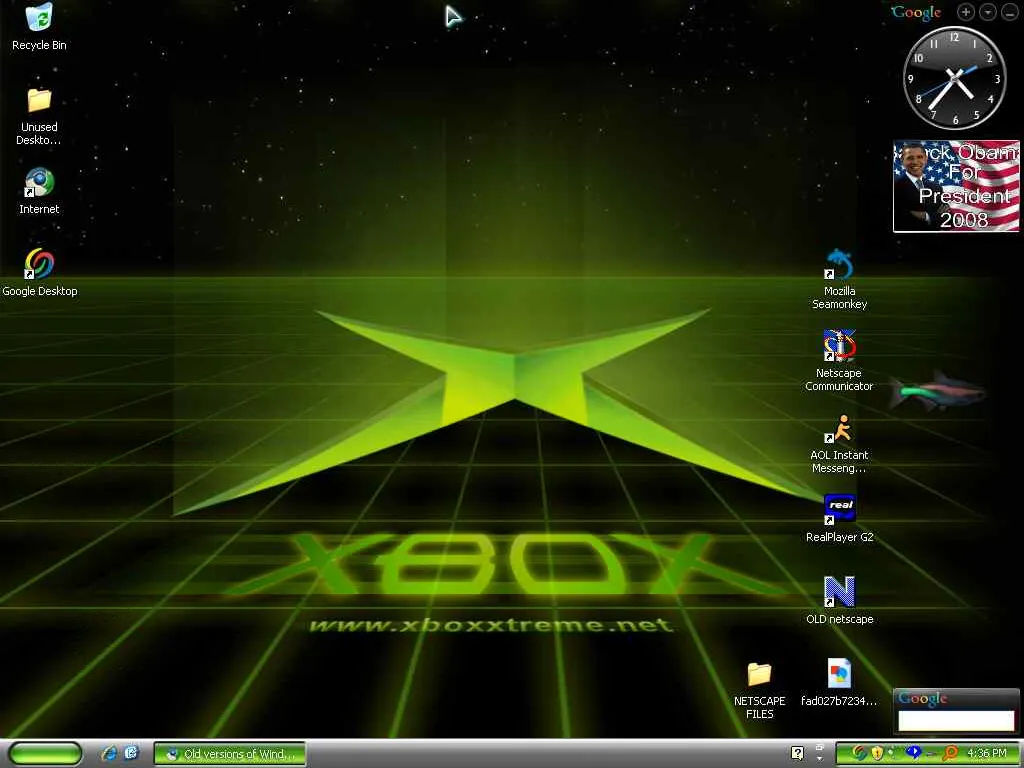Image resolution: width=1024 pixels, height=768 pixels.
Task: Select the fad027b7234 file icon
Action: pyautogui.click(x=839, y=674)
